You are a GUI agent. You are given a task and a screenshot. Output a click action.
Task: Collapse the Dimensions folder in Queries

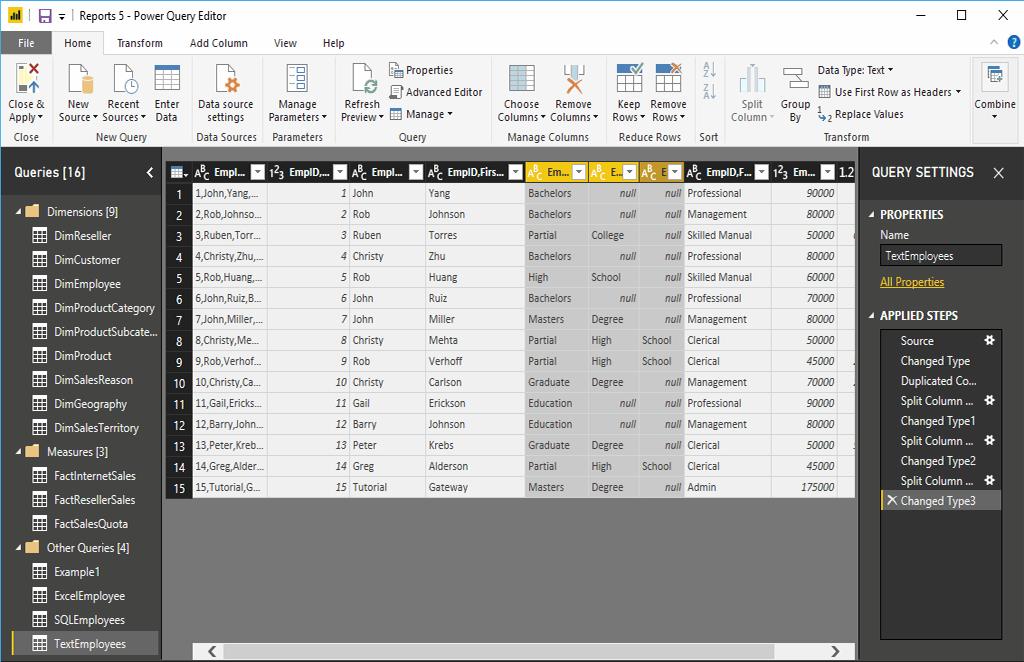click(x=18, y=212)
